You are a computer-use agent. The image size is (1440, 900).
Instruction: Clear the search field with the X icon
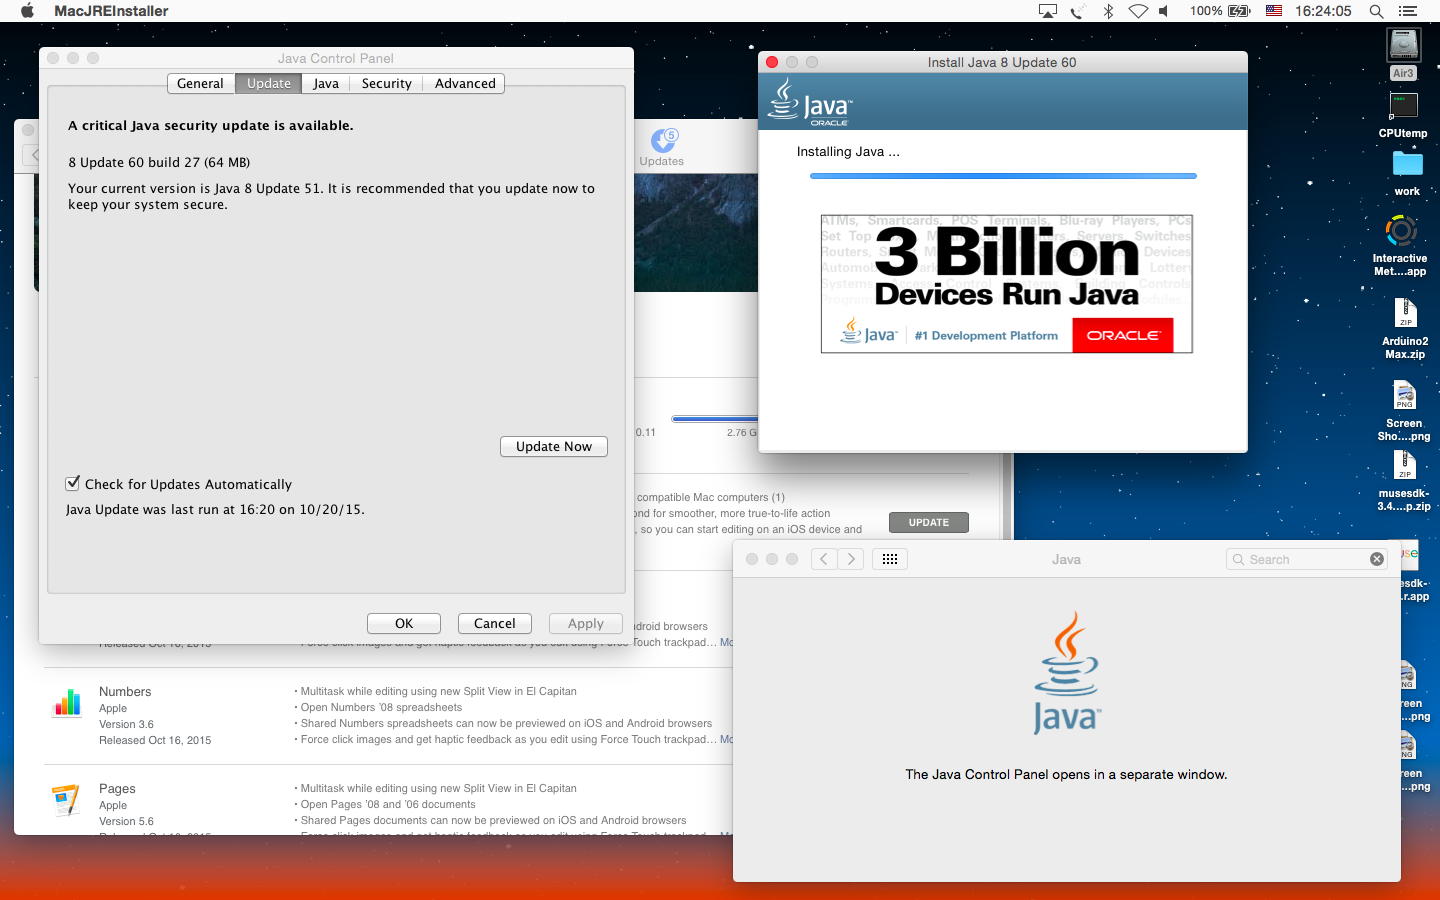(1377, 559)
